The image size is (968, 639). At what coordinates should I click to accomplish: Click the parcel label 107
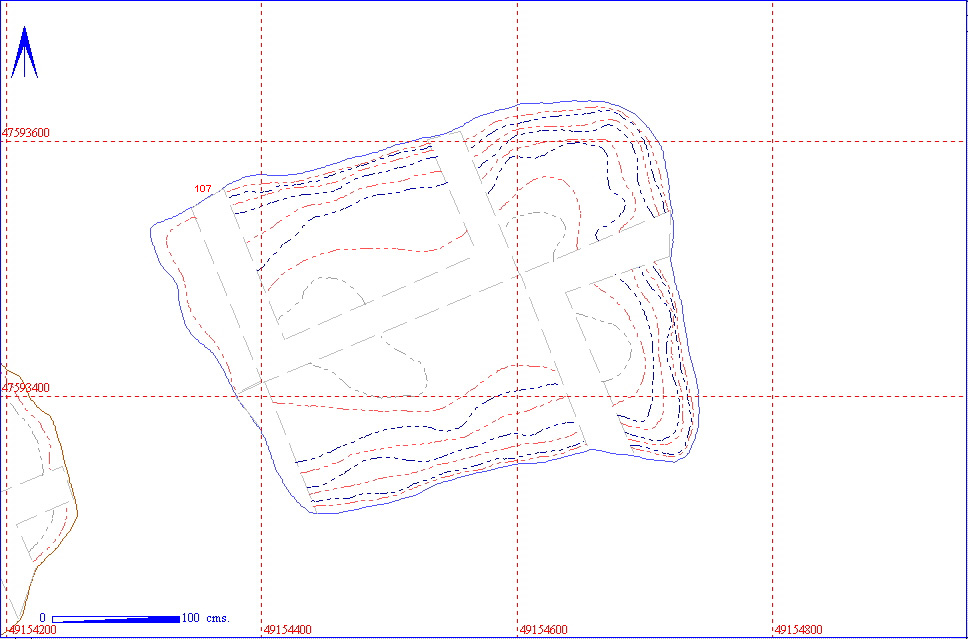[x=203, y=189]
